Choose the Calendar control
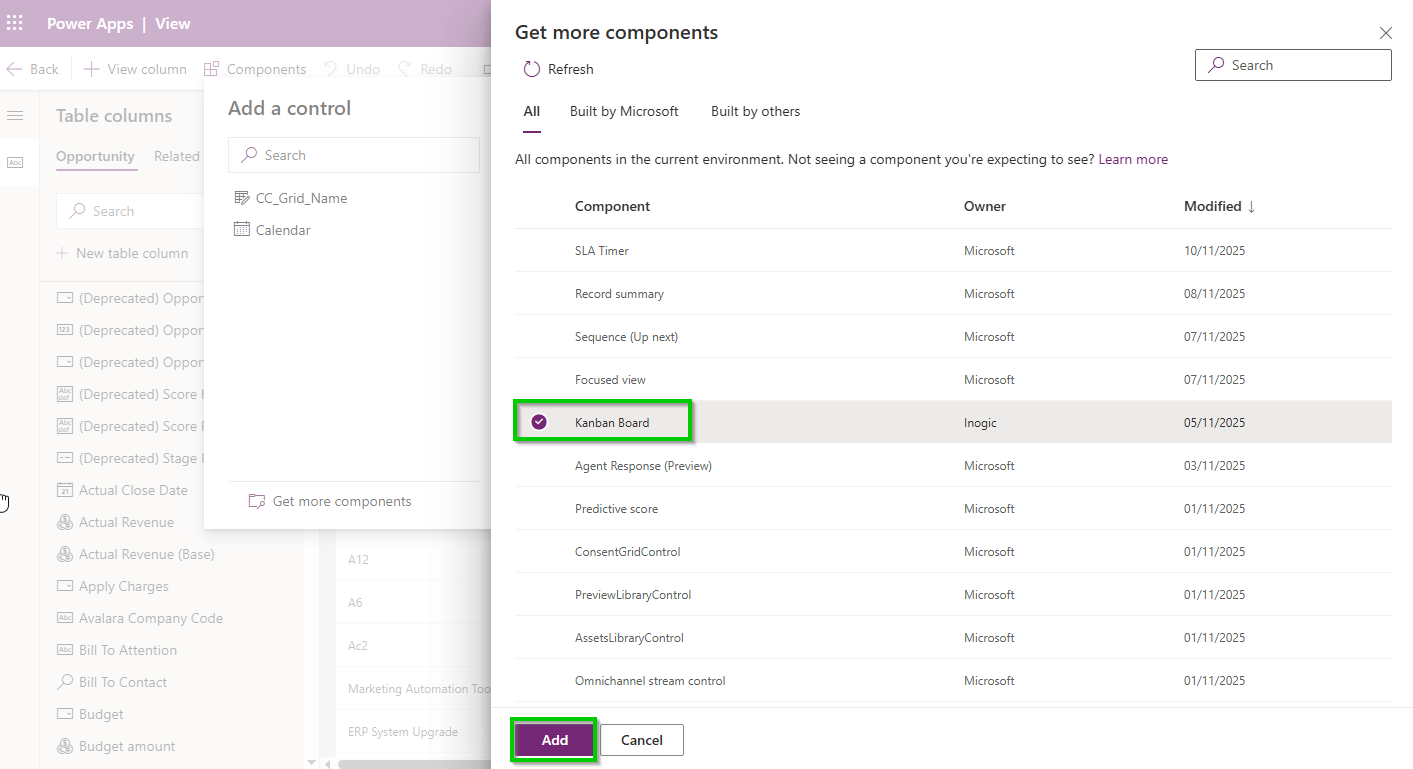The image size is (1413, 769). click(283, 230)
